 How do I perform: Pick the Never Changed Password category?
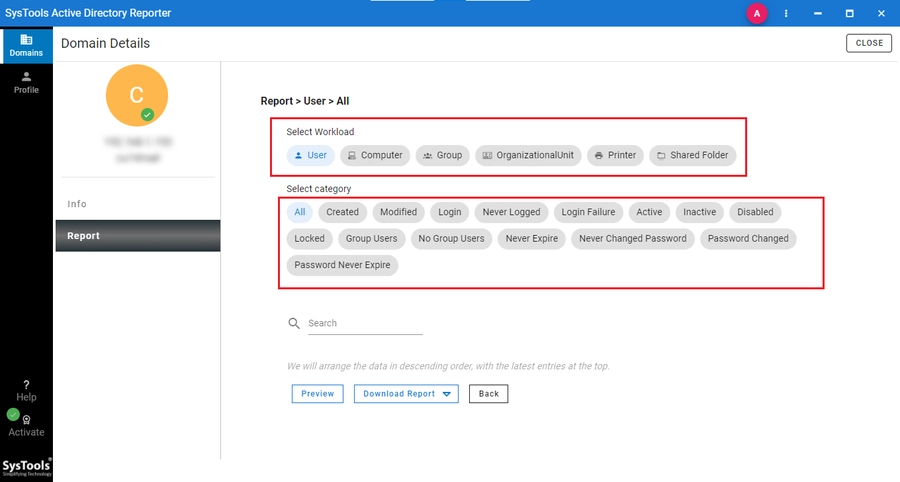(633, 238)
